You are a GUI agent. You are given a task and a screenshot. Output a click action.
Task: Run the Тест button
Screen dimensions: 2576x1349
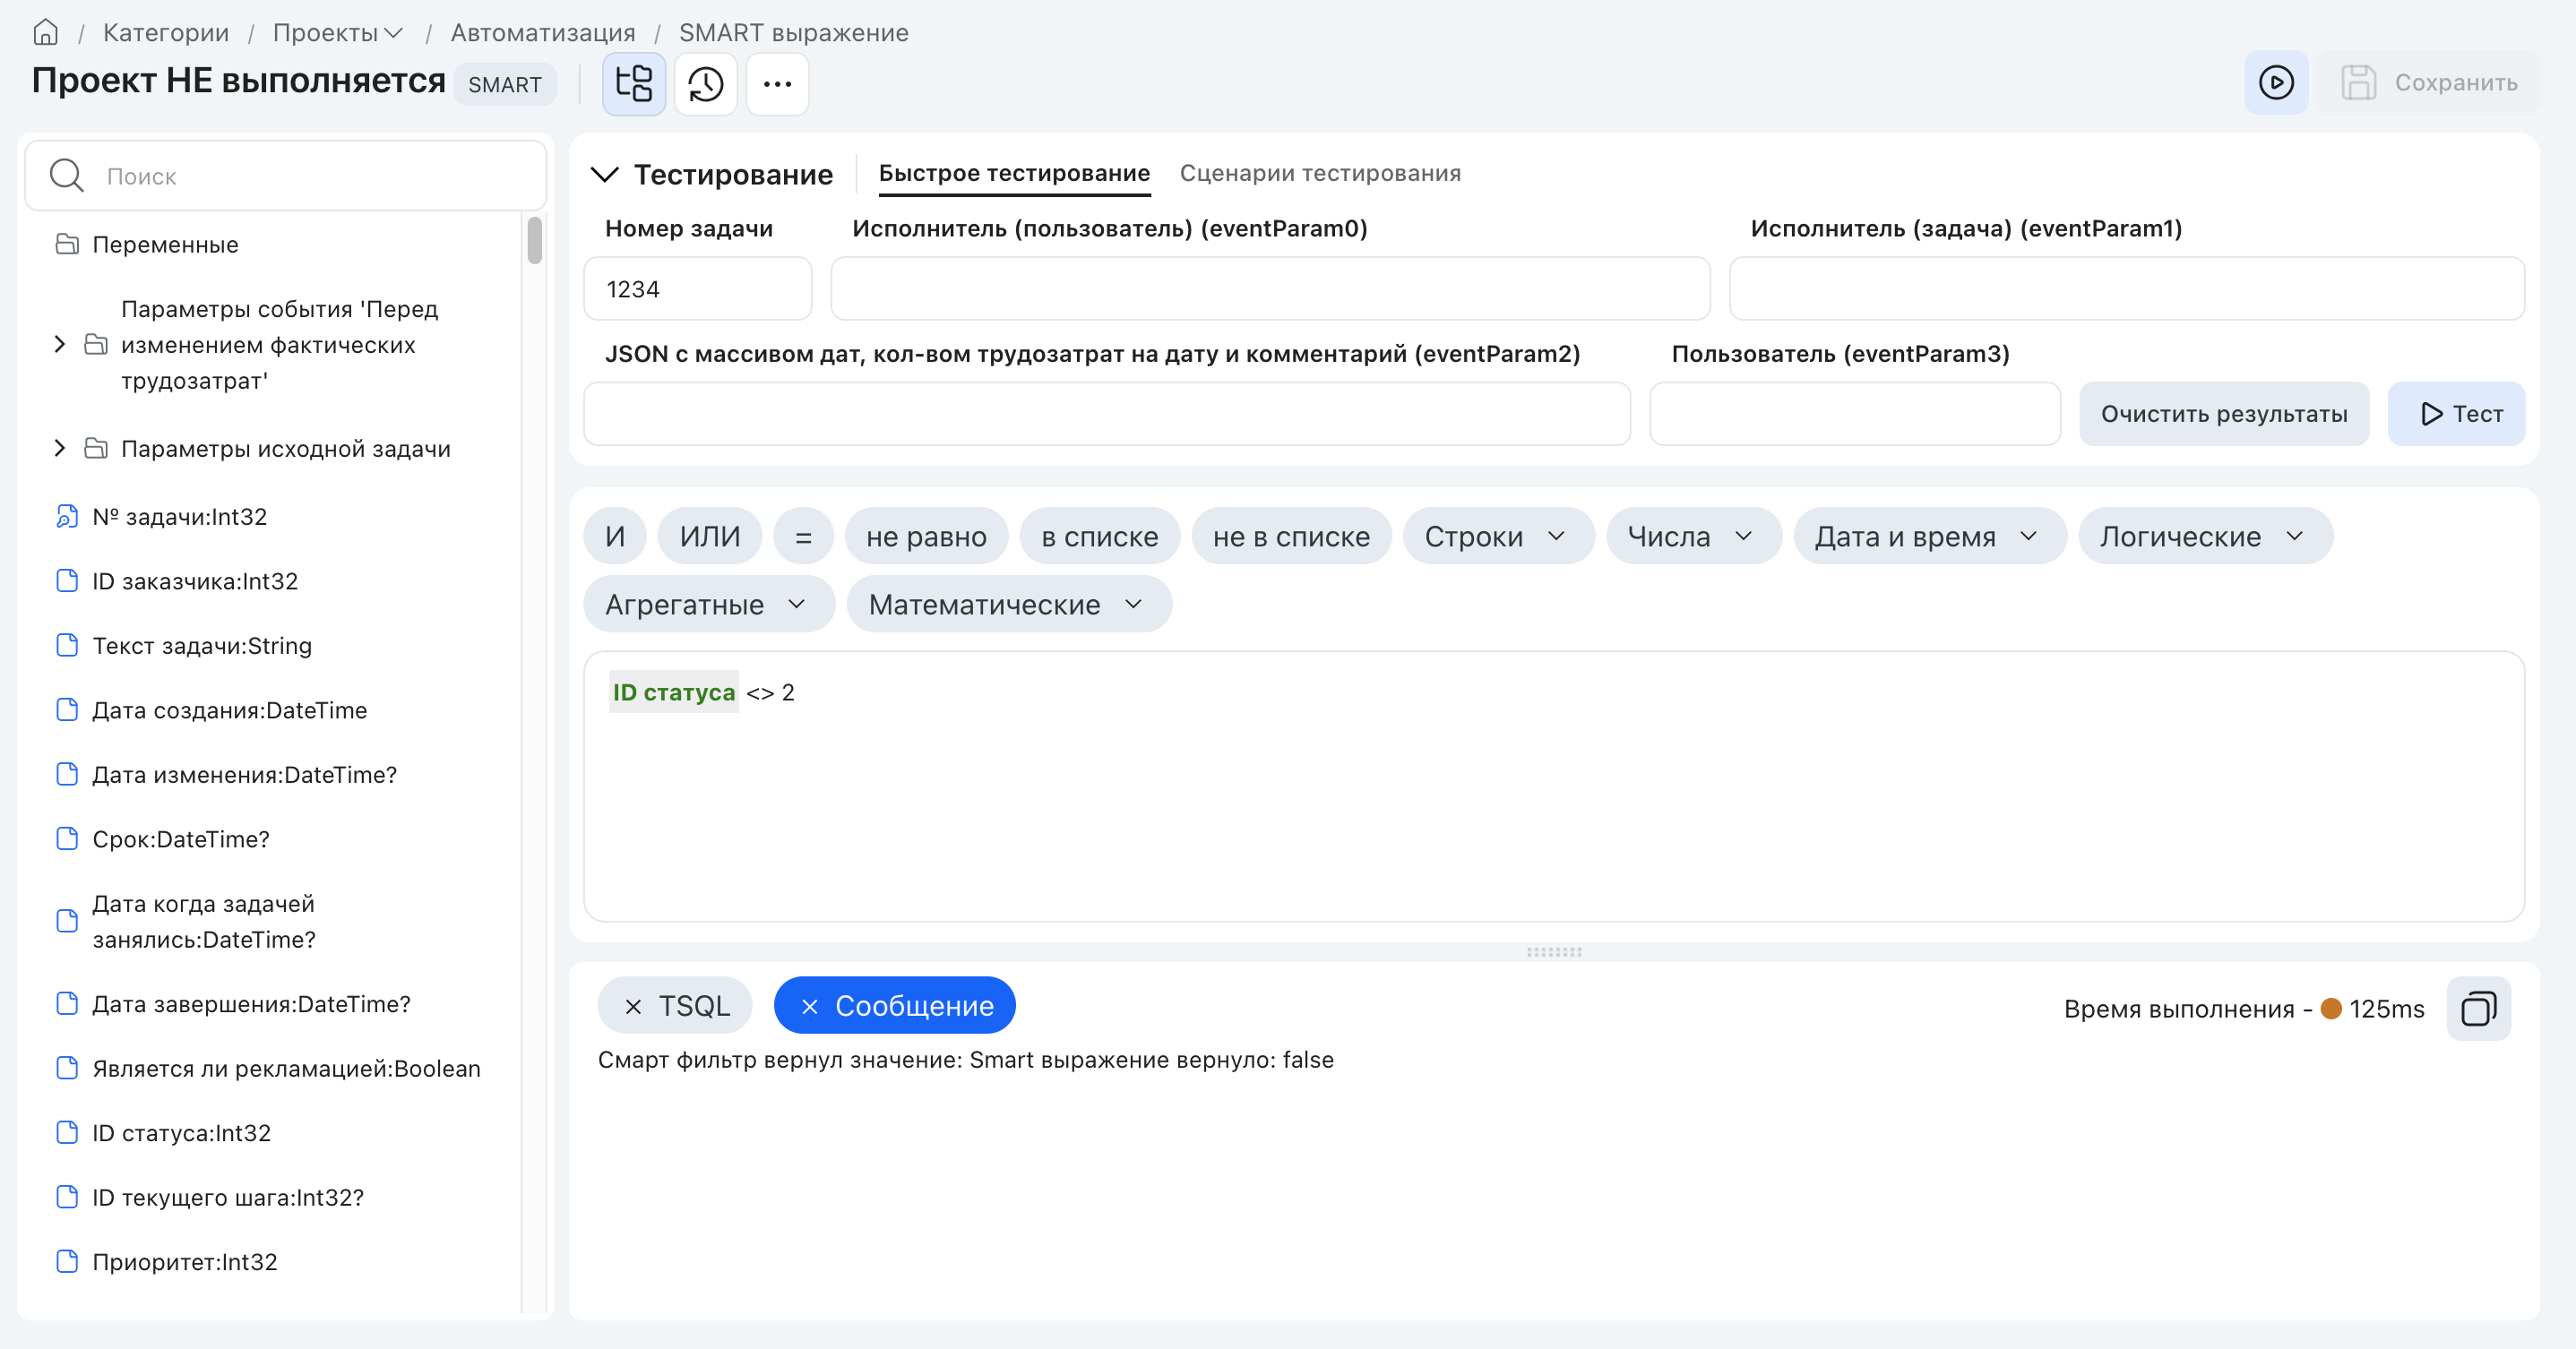2456,413
